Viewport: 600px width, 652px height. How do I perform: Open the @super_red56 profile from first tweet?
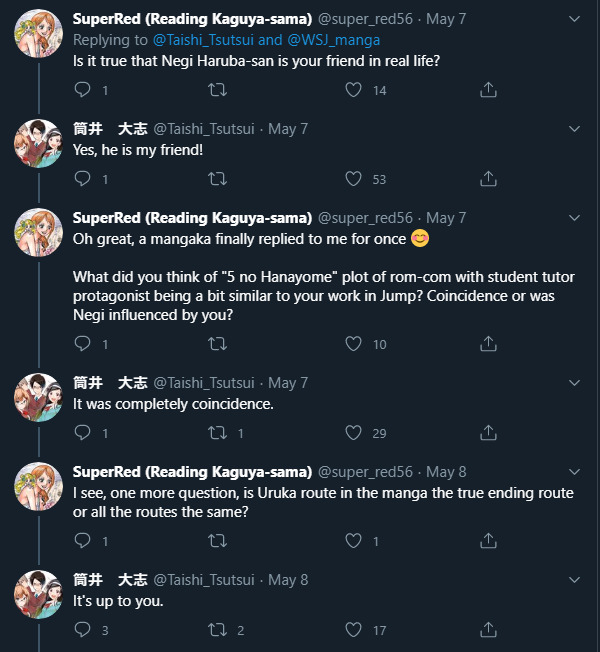(x=366, y=20)
